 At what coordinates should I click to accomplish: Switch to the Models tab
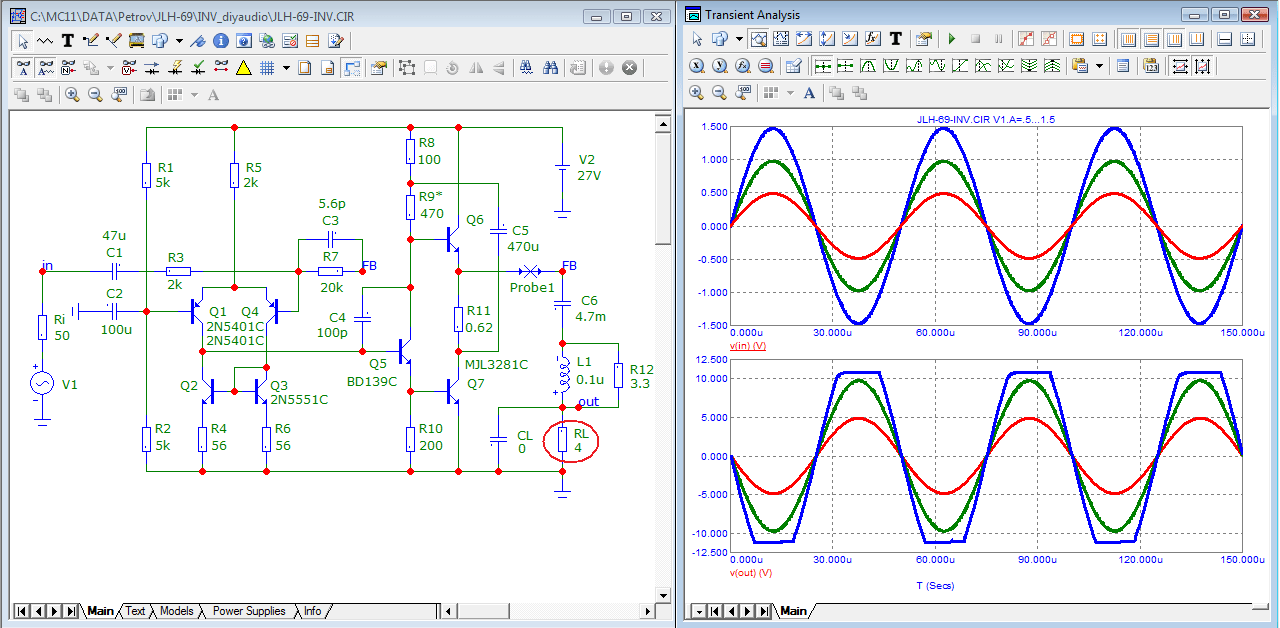[x=177, y=611]
